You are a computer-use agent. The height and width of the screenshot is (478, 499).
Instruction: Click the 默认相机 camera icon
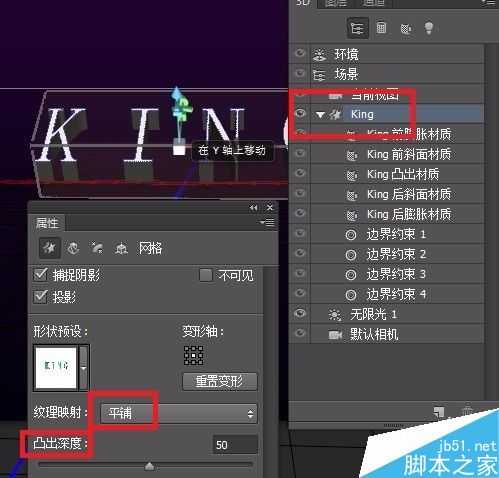point(335,334)
